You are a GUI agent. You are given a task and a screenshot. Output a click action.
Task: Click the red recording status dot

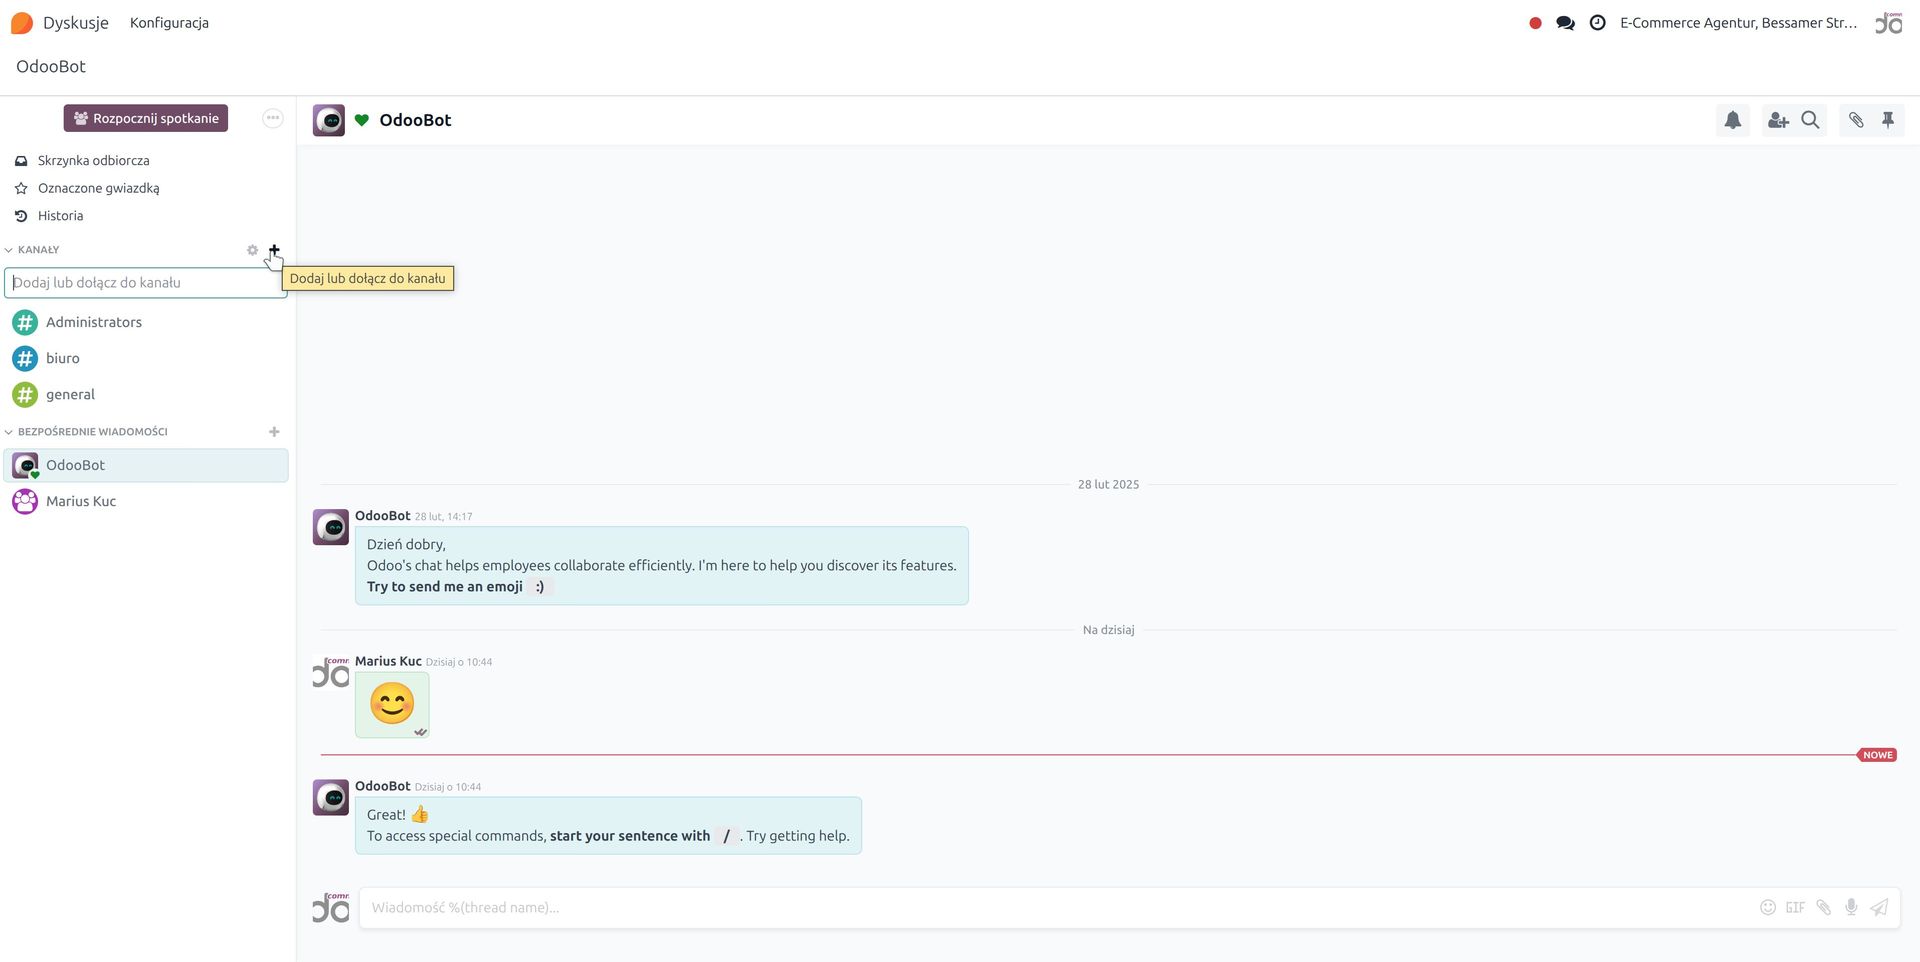pos(1535,23)
